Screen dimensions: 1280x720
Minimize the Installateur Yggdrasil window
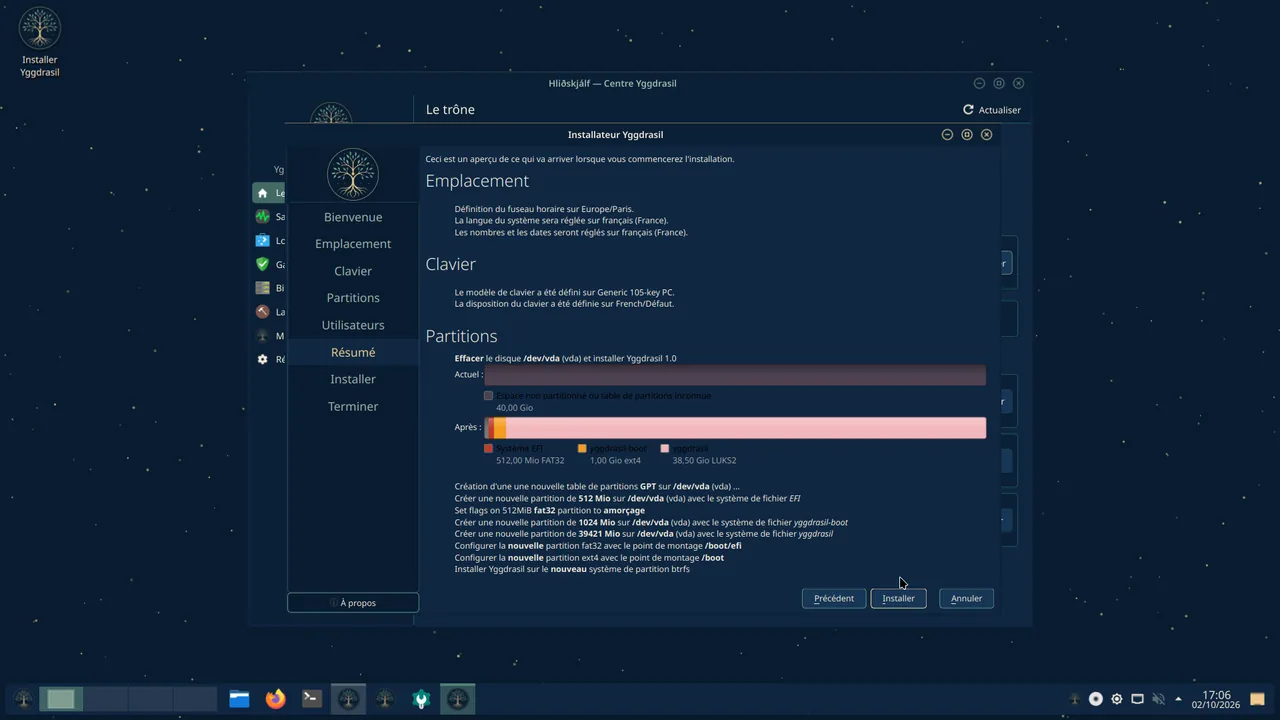[x=947, y=135]
